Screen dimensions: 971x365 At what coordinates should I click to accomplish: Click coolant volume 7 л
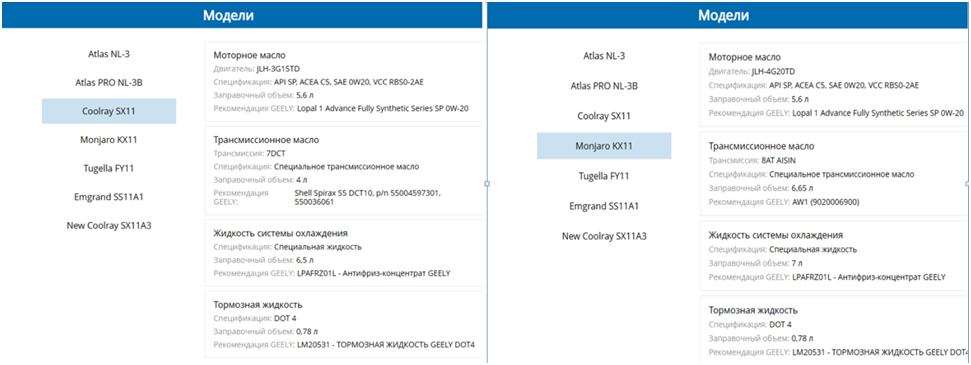pyautogui.click(x=798, y=263)
